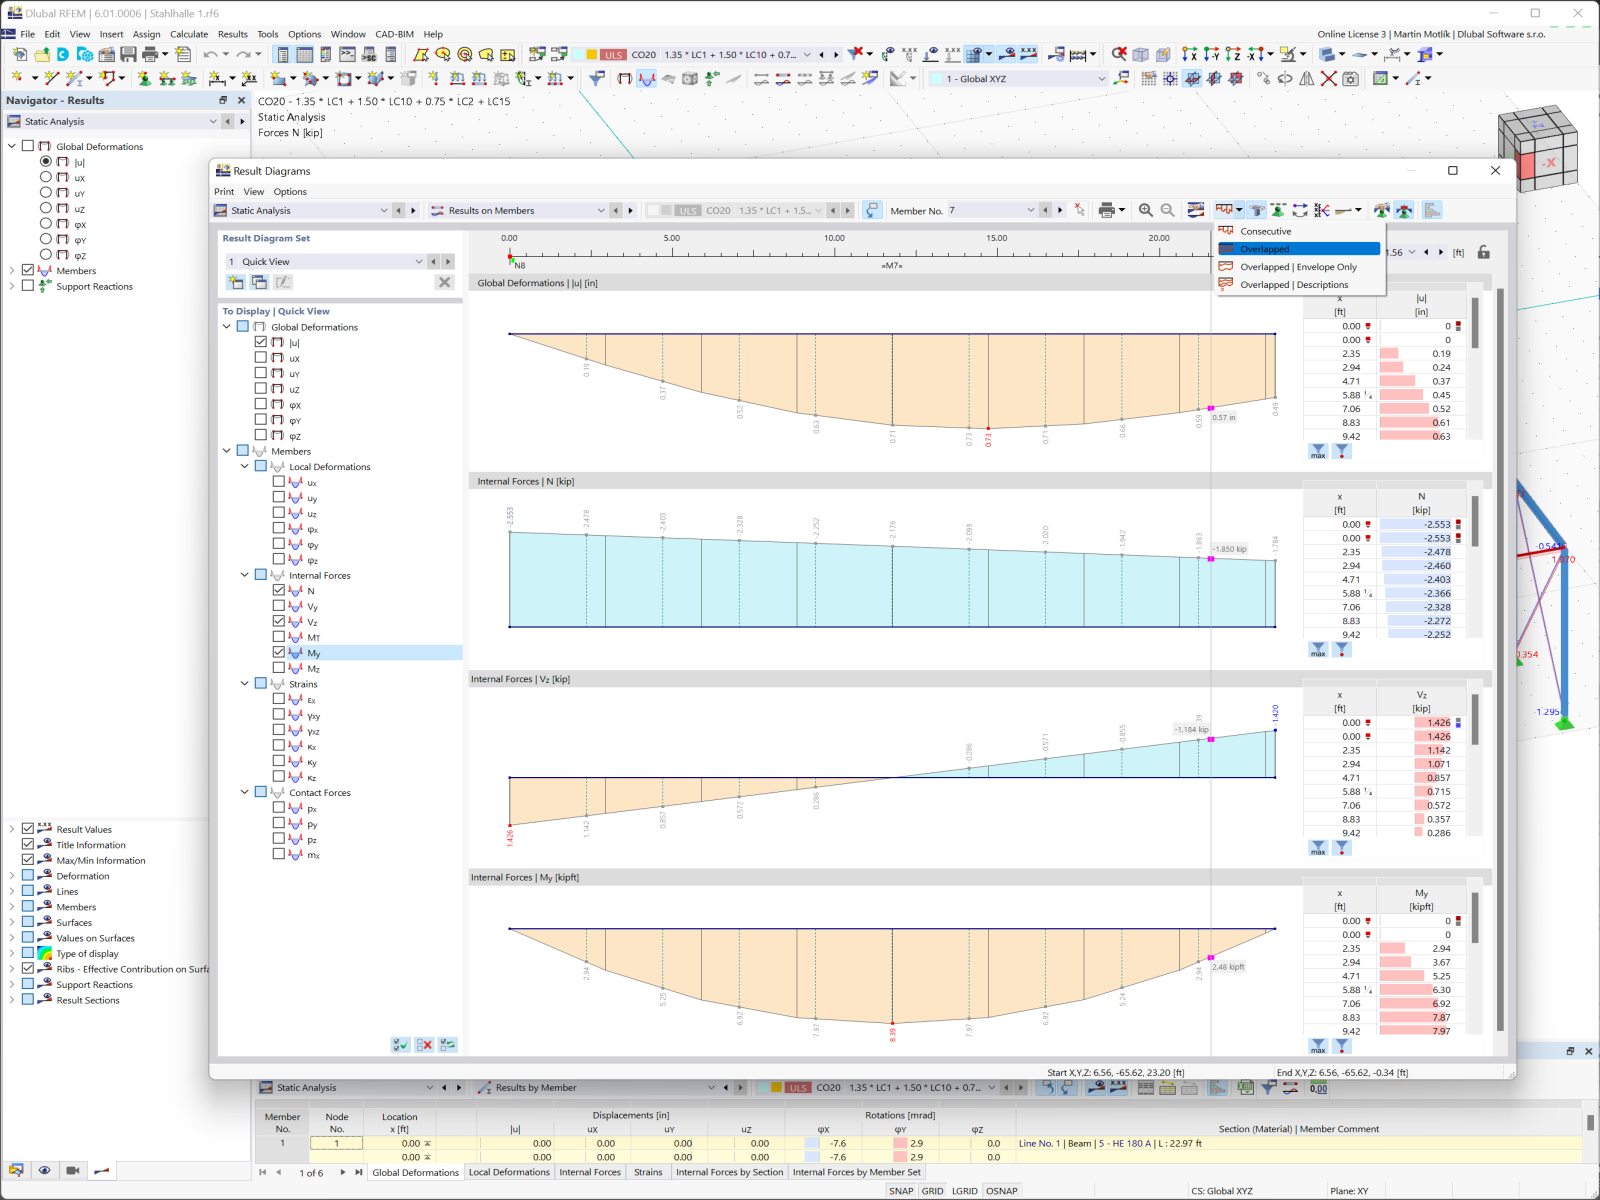Click the max button under the Vz table
The height and width of the screenshot is (1200, 1600).
pos(1317,848)
